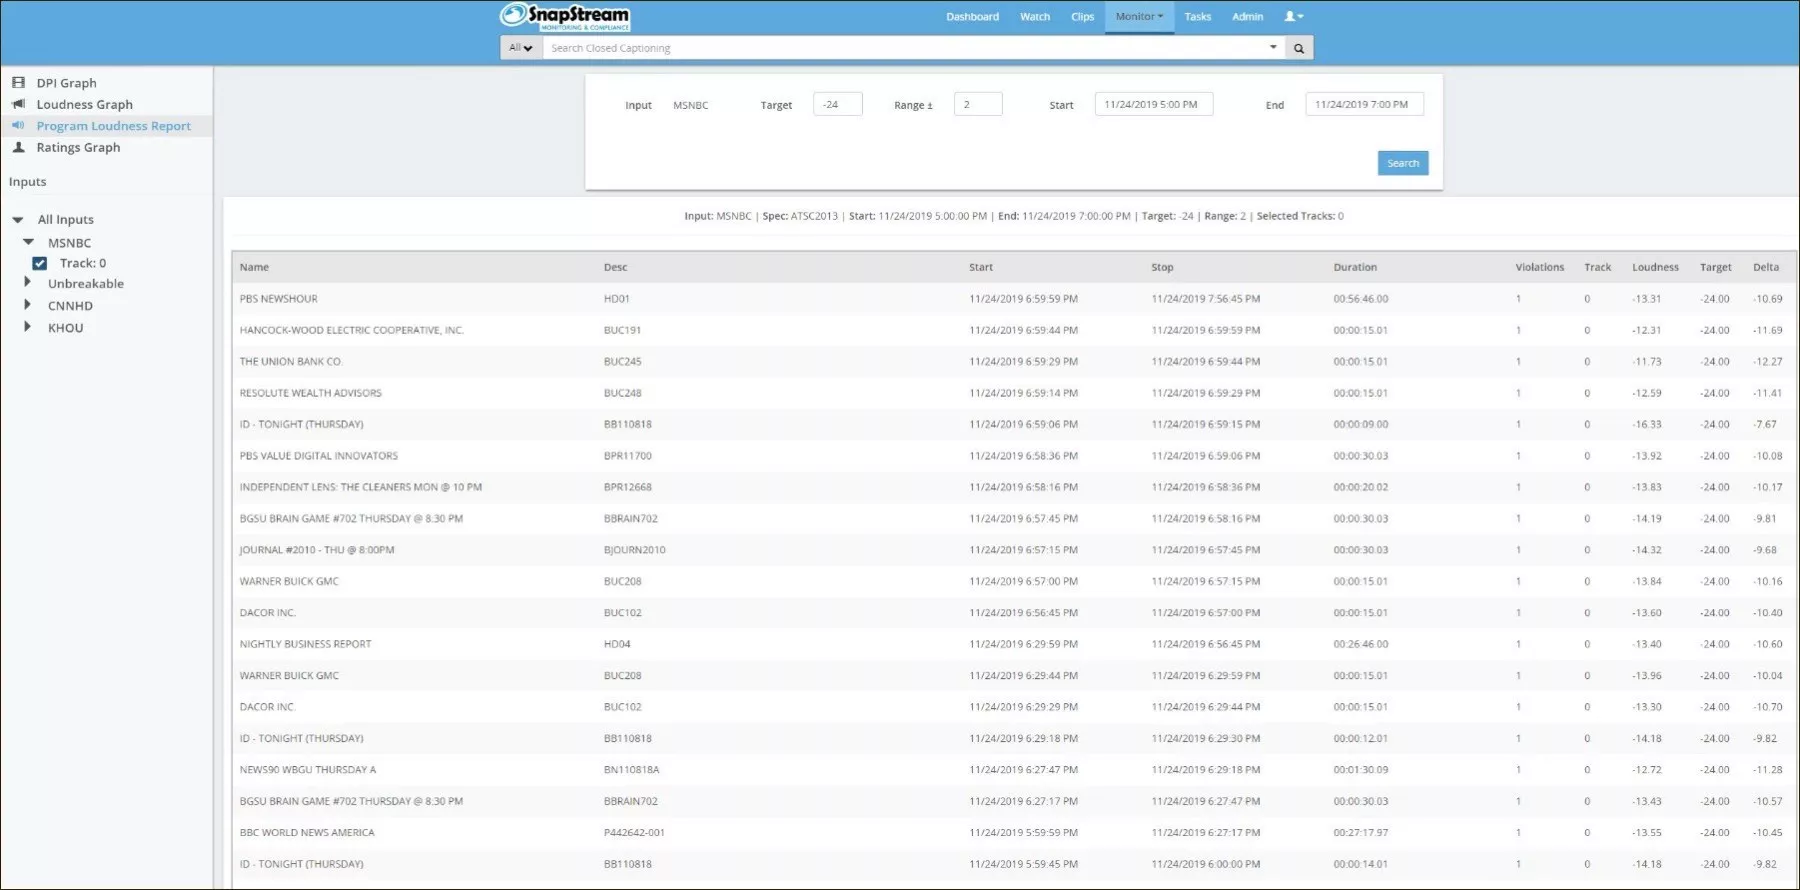This screenshot has height=890, width=1800.
Task: Click the SnapStream logo
Action: 565,17
